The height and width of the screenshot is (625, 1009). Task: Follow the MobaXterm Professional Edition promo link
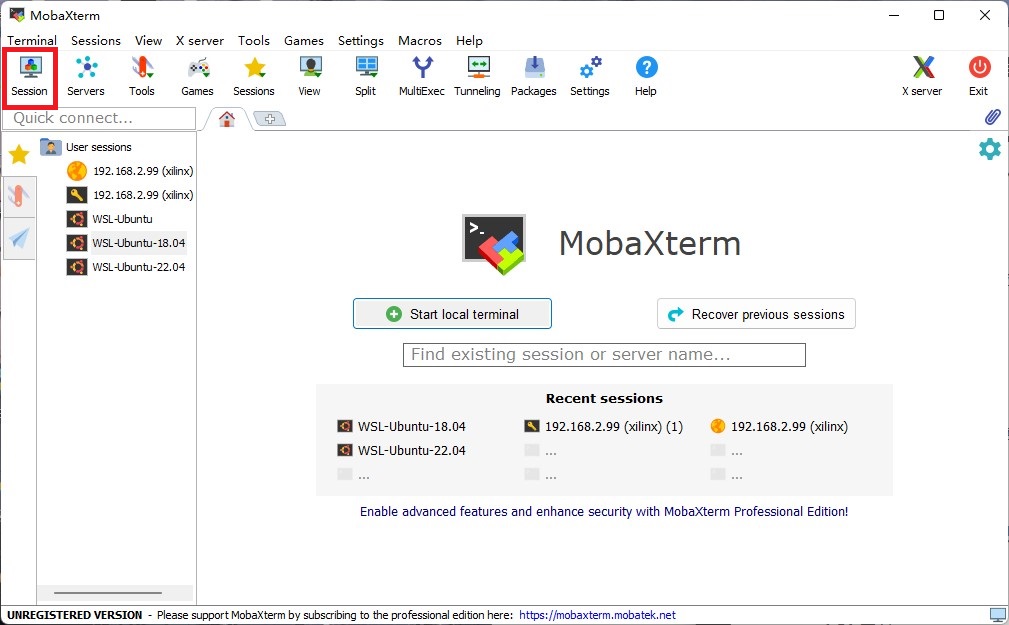[604, 511]
